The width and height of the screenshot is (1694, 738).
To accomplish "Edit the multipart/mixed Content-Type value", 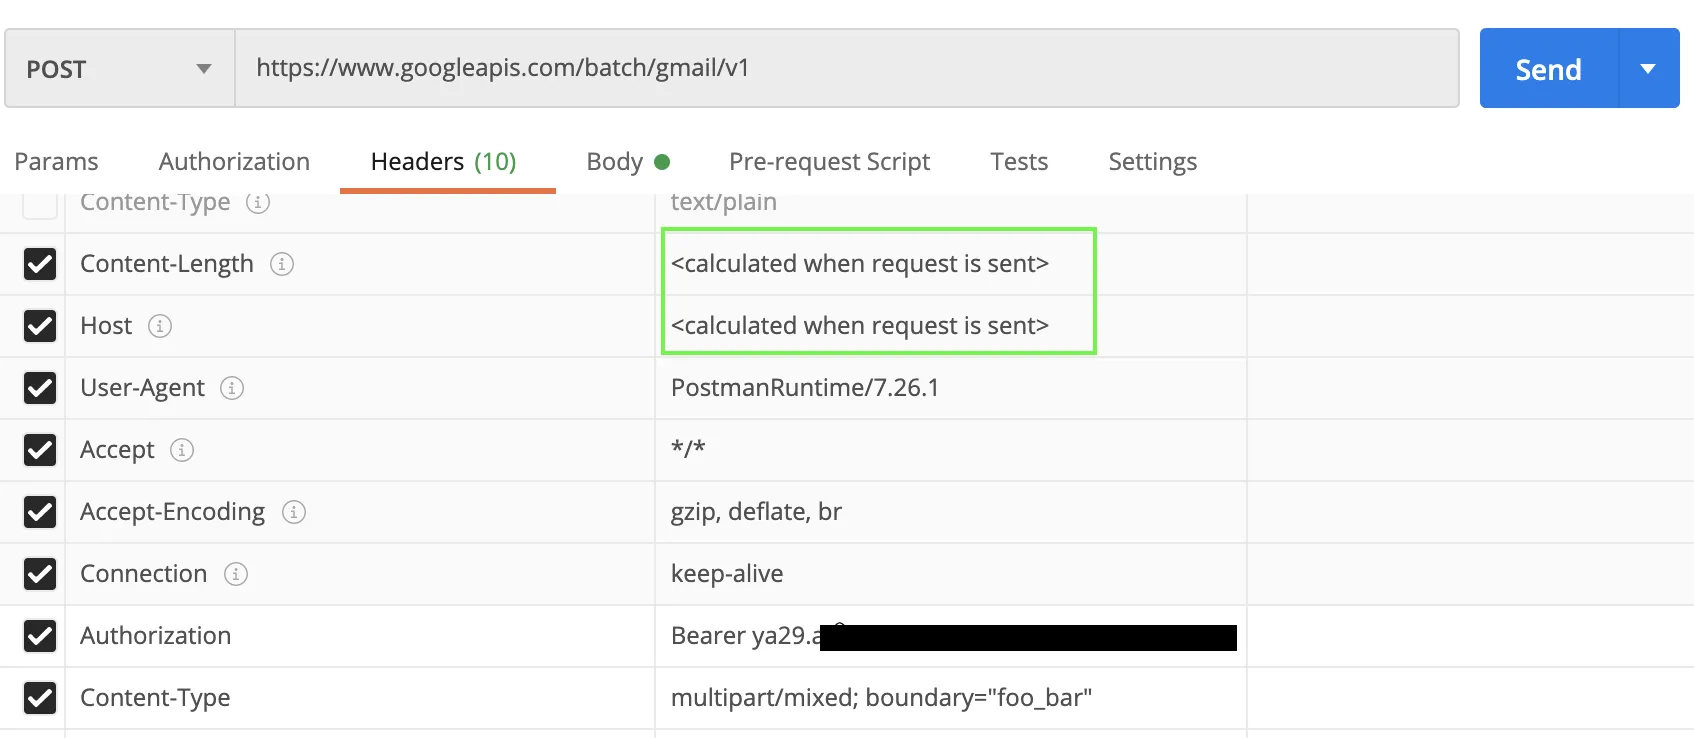I will tap(881, 698).
